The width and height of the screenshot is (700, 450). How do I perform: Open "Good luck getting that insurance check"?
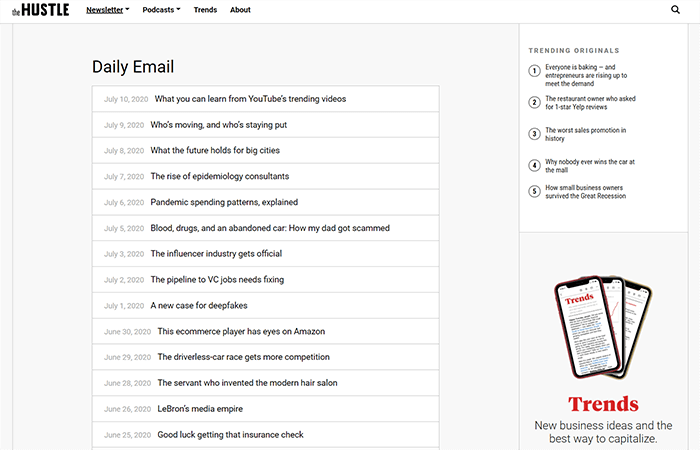pos(230,435)
